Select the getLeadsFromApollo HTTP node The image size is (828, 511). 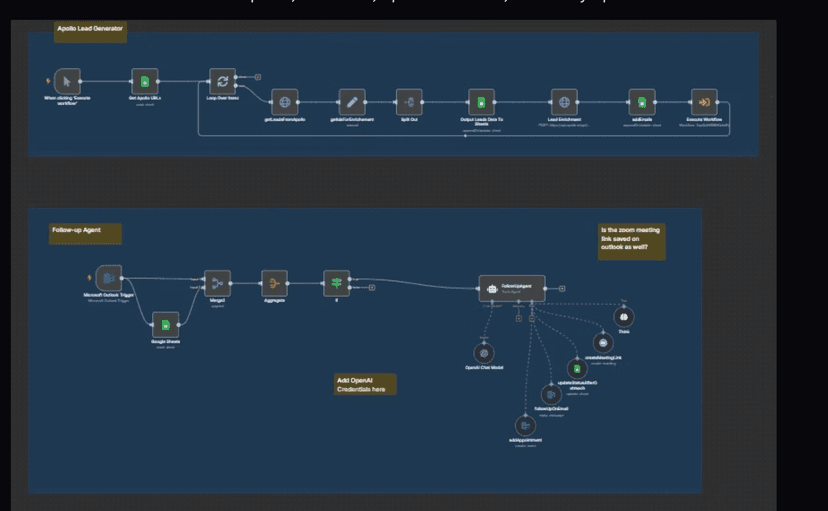tap(285, 102)
